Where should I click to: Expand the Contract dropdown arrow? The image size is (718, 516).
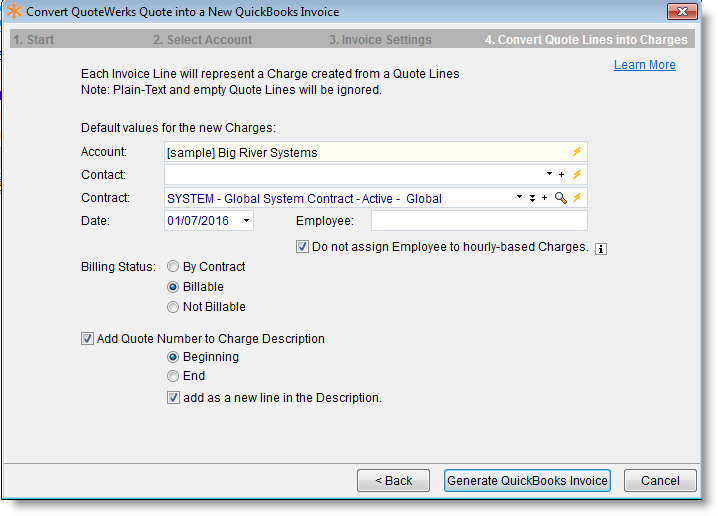click(519, 198)
